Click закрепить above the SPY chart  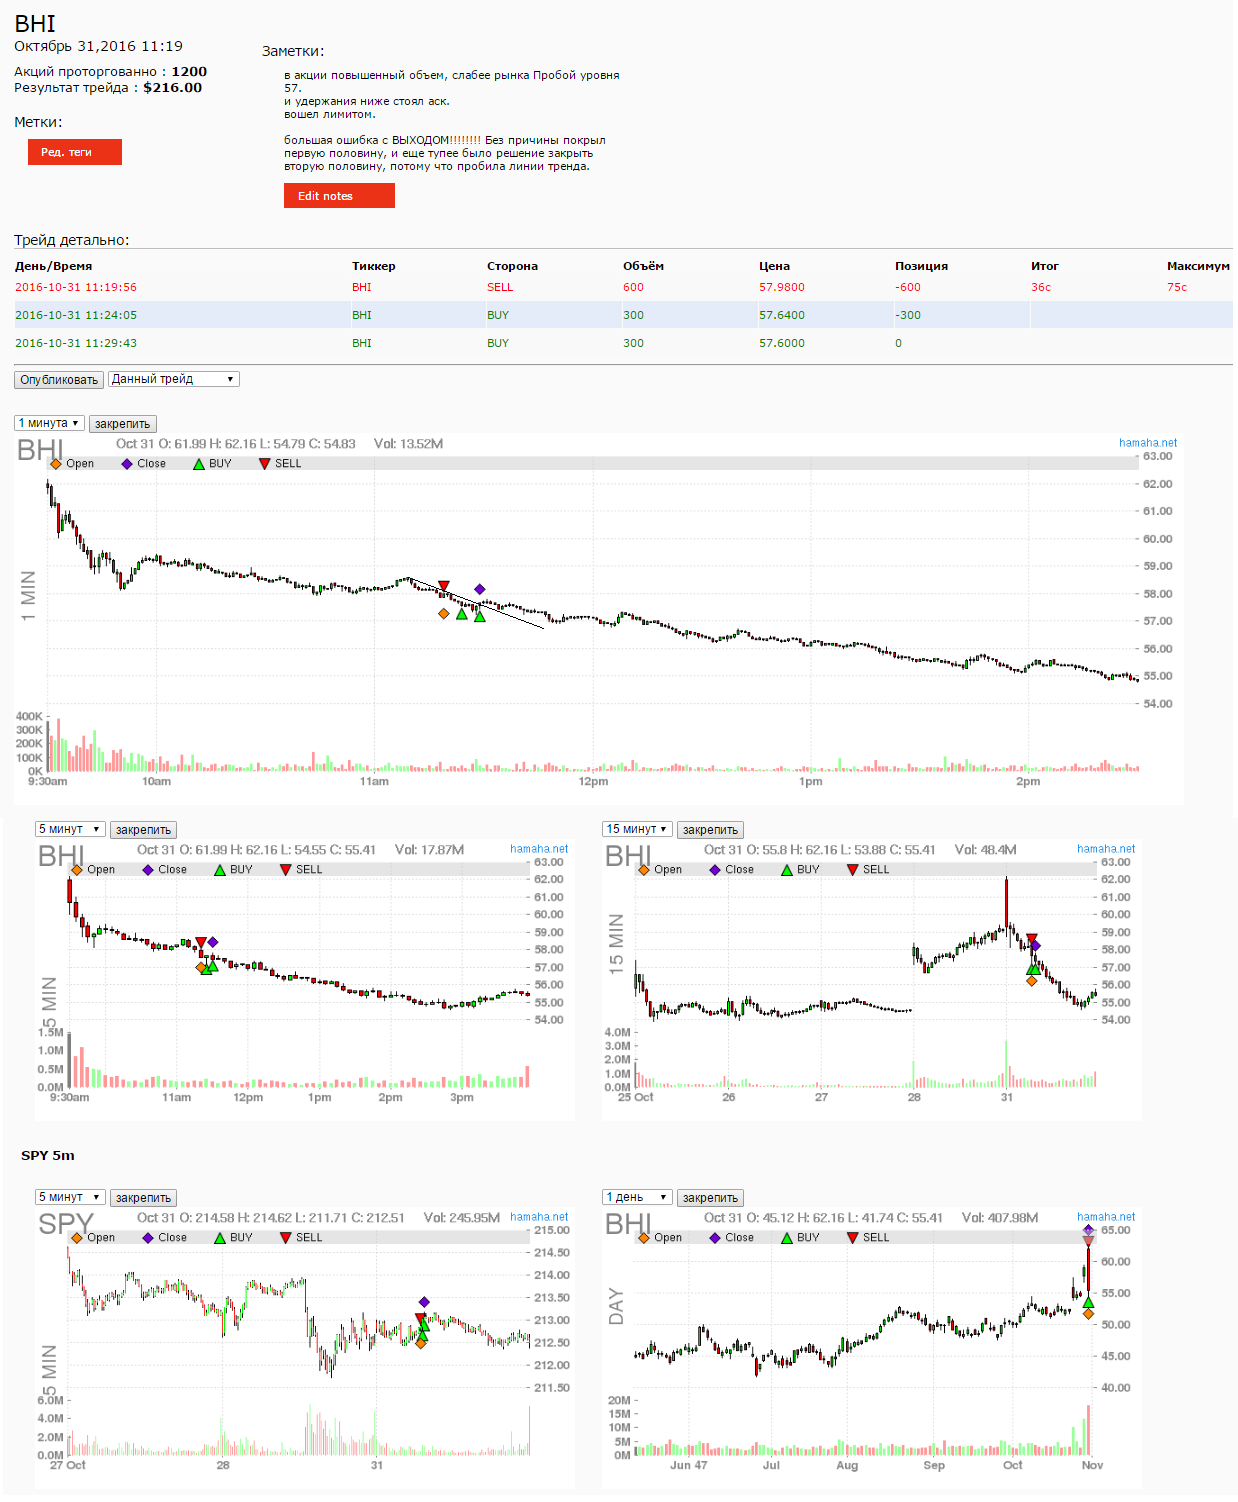[144, 1198]
